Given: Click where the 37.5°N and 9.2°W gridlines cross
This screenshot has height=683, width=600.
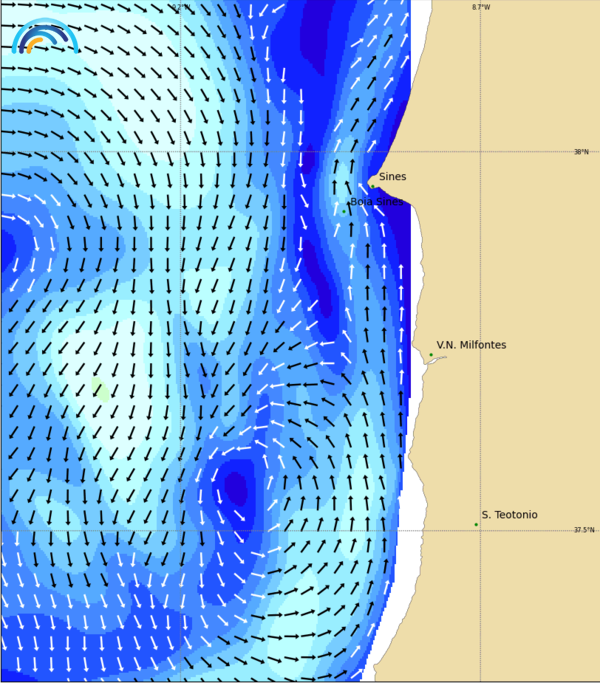Looking at the screenshot, I should click(180, 531).
